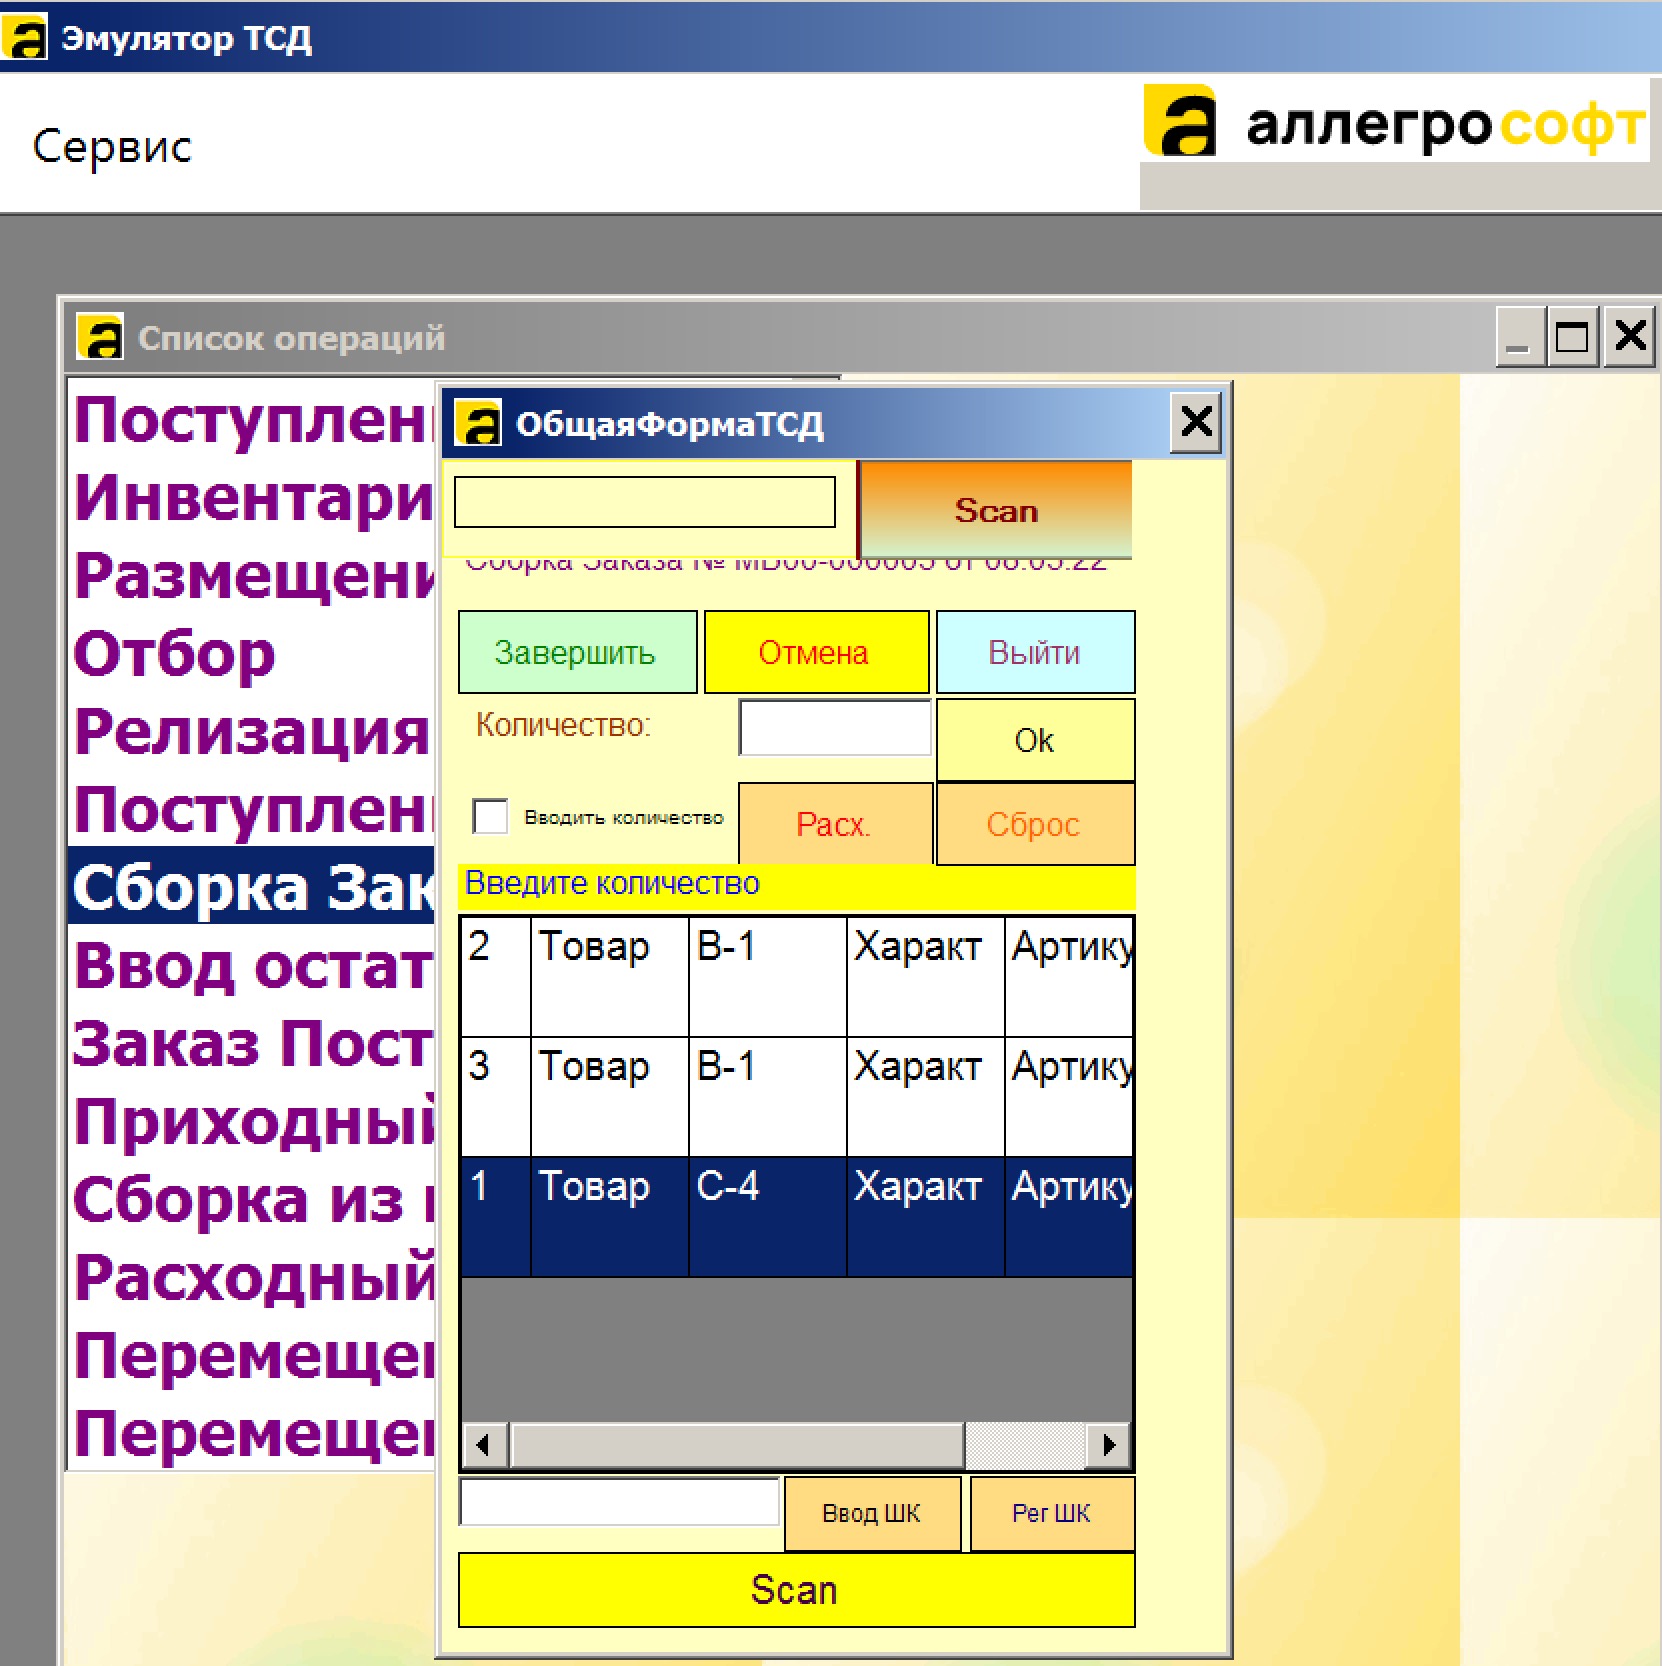Close the Список операций window
This screenshot has height=1666, width=1662.
coord(1630,337)
